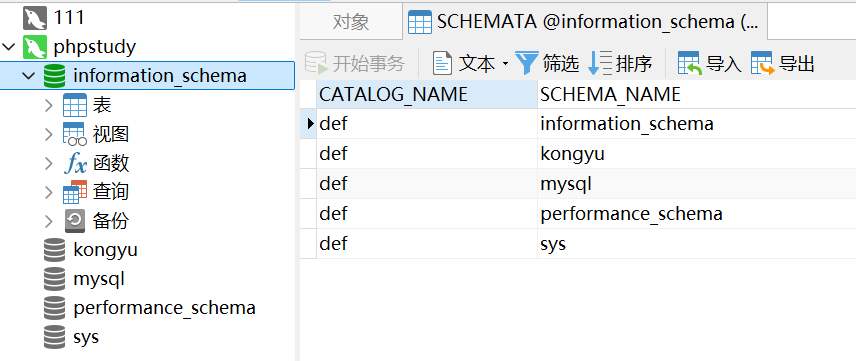Collapse the phpstudy connection node
The width and height of the screenshot is (856, 361).
(9, 47)
